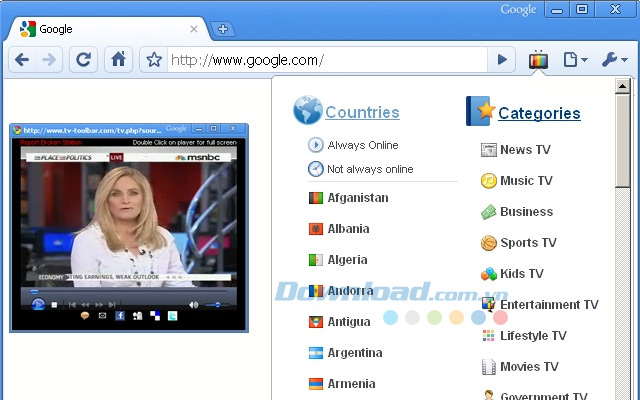This screenshot has width=640, height=400.
Task: Select the Google tab
Action: tap(107, 29)
